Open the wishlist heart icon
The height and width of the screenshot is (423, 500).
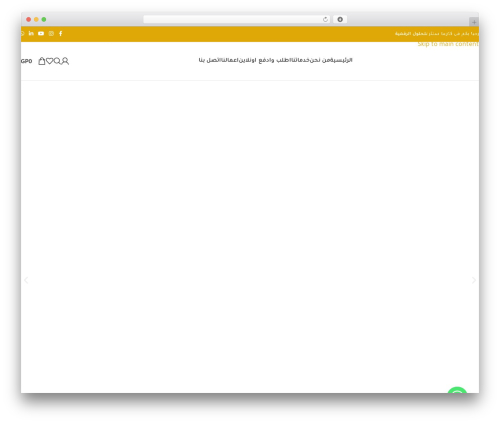(49, 61)
